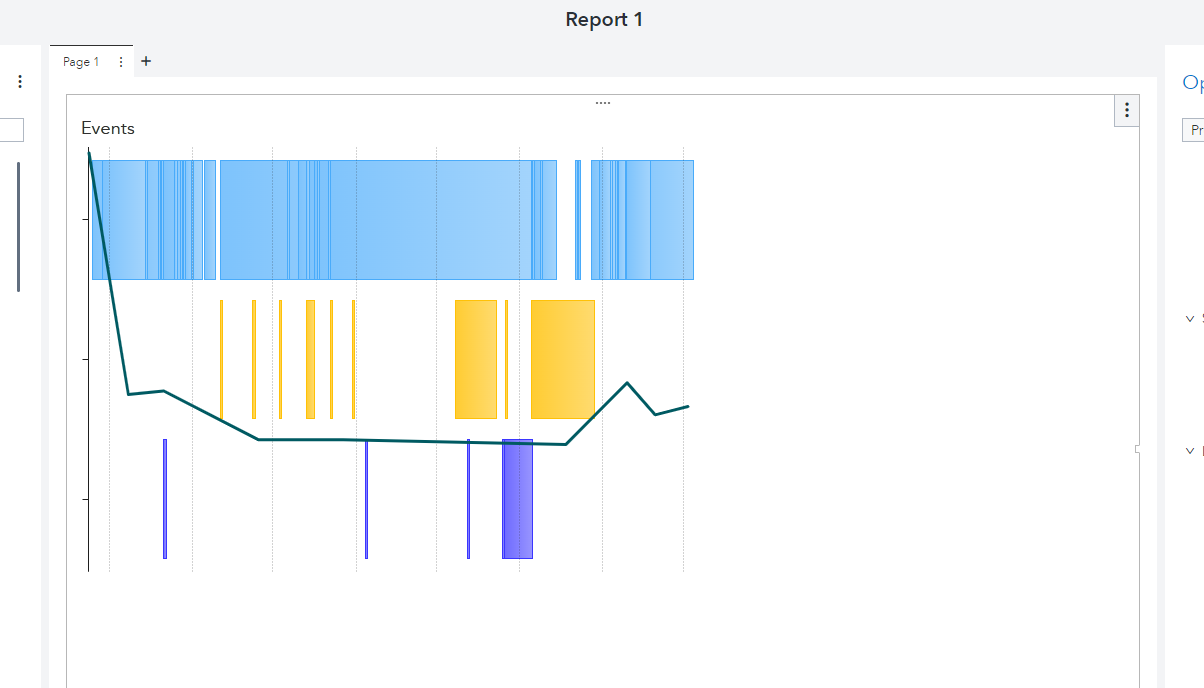Open the partially visible Options pane heading

1192,83
